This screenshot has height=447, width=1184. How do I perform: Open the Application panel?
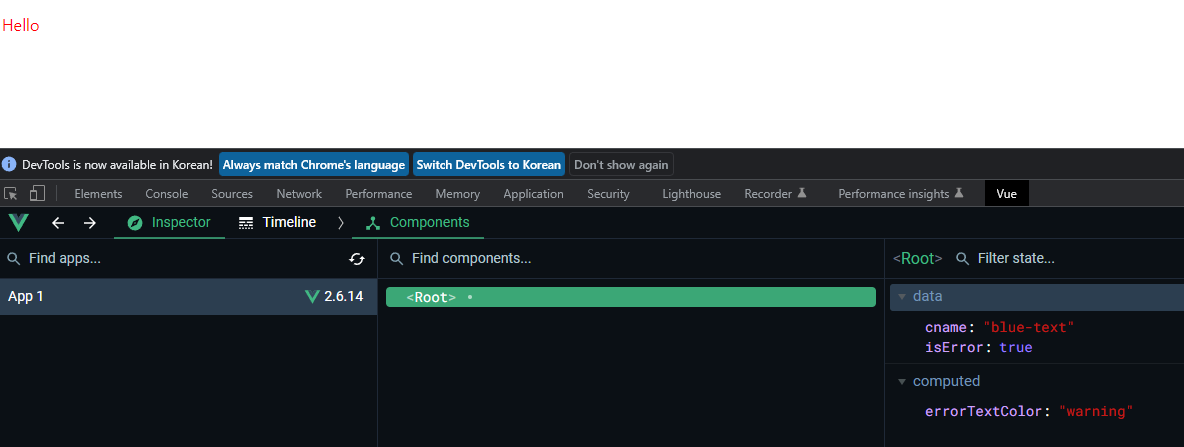pyautogui.click(x=533, y=194)
